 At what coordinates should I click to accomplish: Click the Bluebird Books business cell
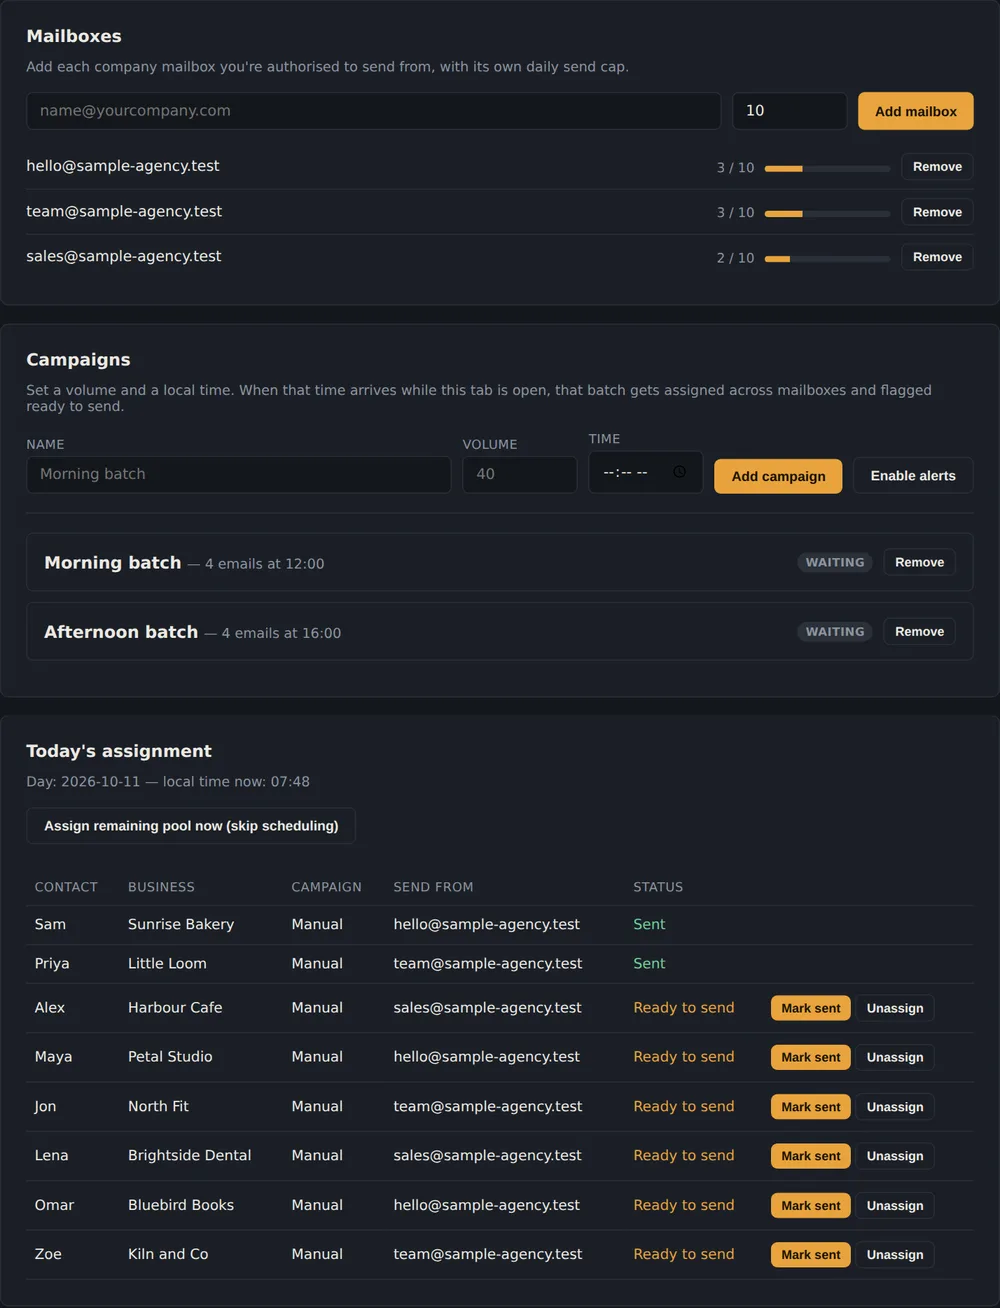(181, 1205)
